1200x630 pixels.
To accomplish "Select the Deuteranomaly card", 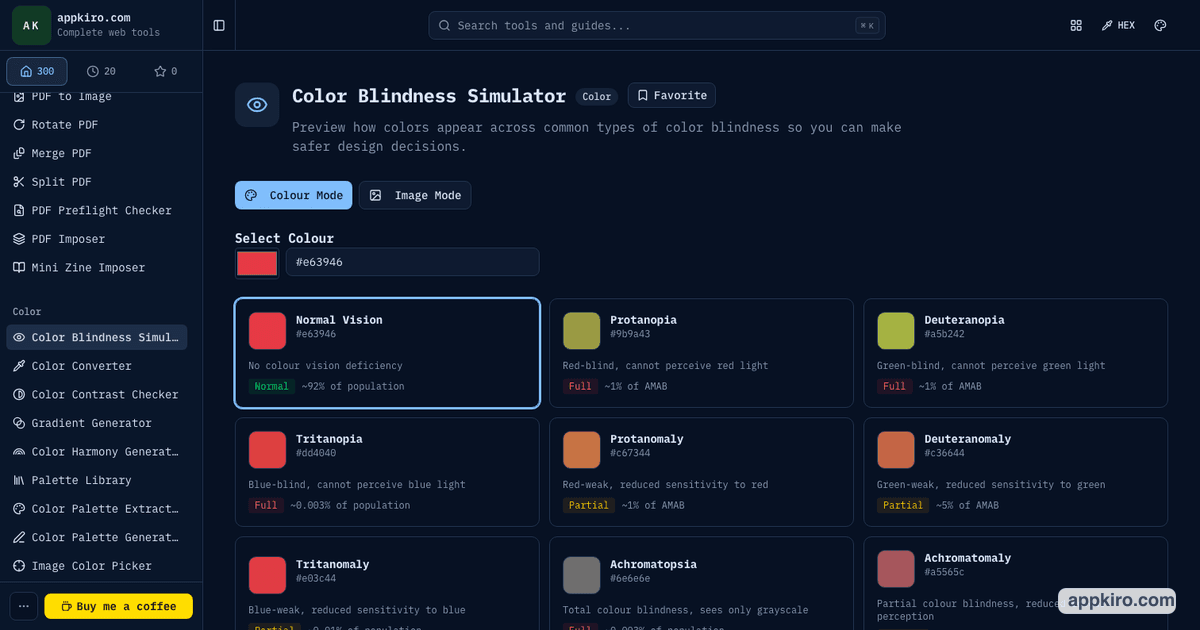I will click(x=1016, y=472).
